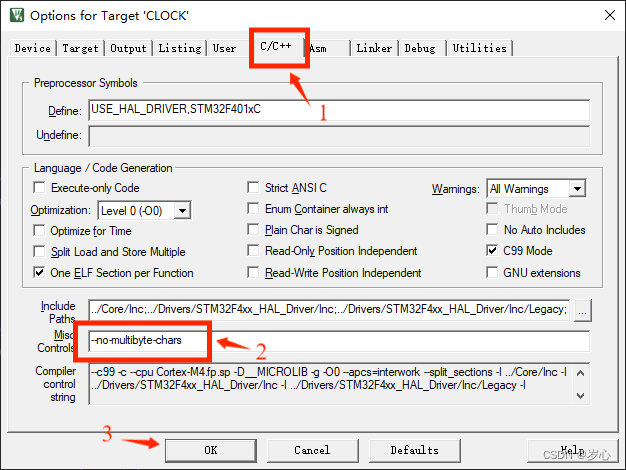Image resolution: width=626 pixels, height=470 pixels.
Task: Enable Execute-only Code checkbox
Action: pyautogui.click(x=39, y=187)
